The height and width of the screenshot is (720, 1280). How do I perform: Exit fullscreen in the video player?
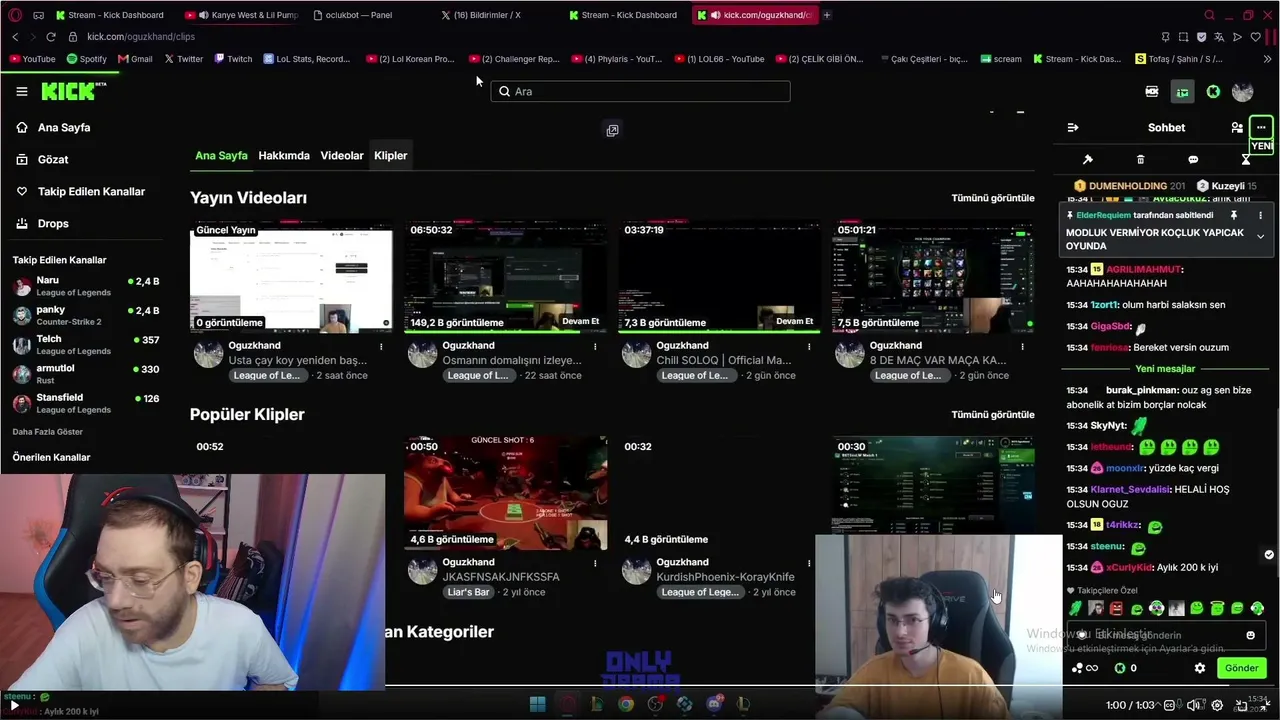tap(1266, 705)
